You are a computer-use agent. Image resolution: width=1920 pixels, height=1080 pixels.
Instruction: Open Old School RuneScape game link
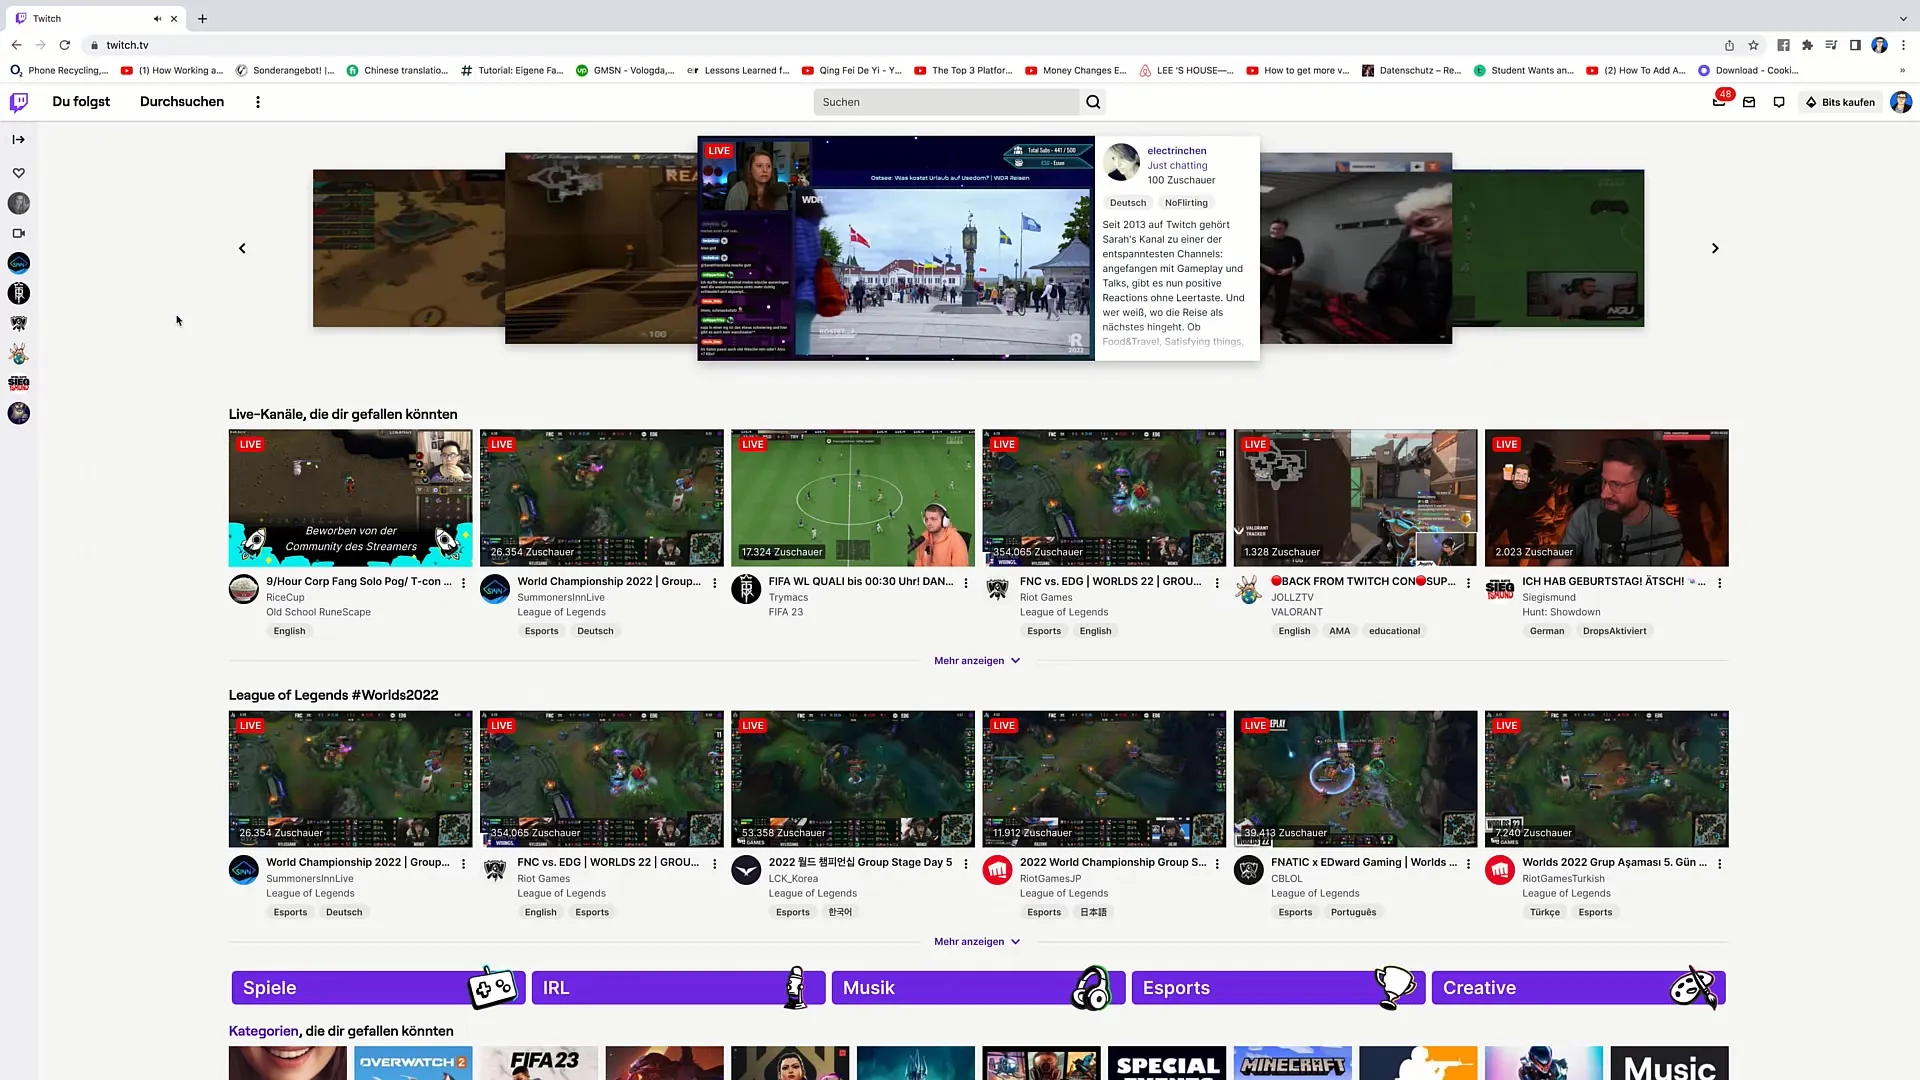(318, 612)
